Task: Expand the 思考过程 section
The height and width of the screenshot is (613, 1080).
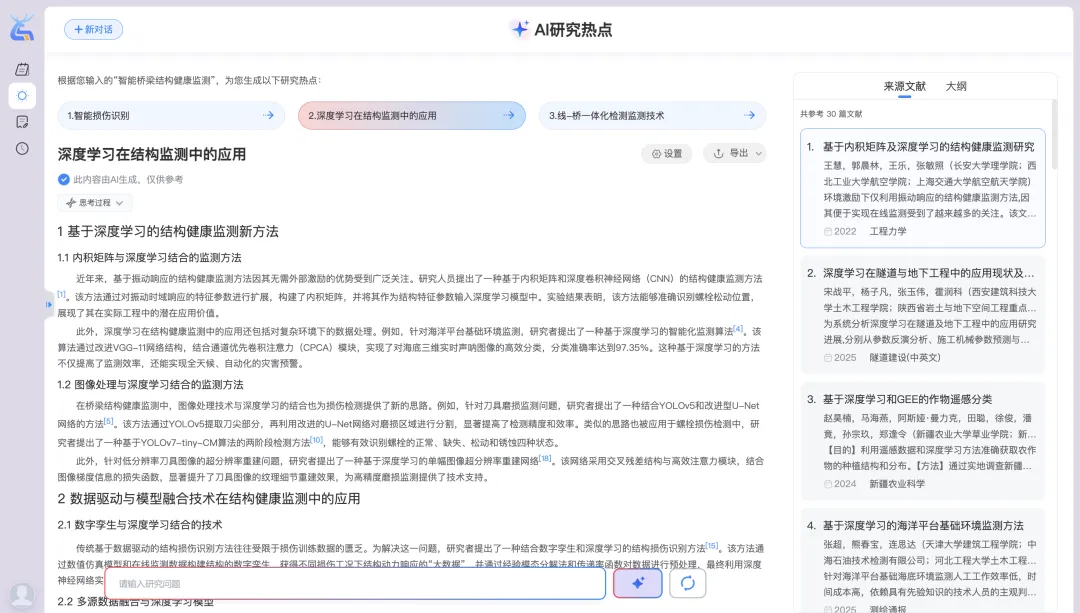Action: click(95, 203)
